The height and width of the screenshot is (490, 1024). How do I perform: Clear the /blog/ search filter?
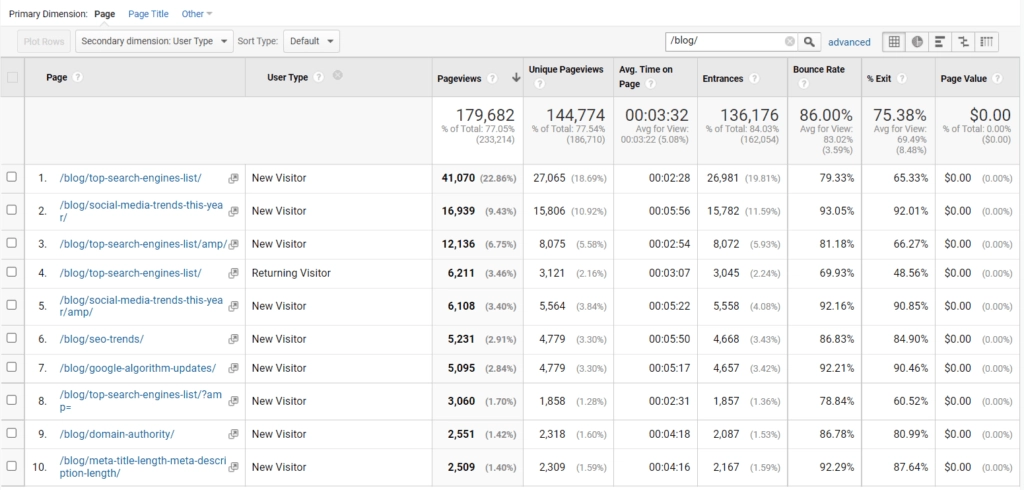point(789,42)
